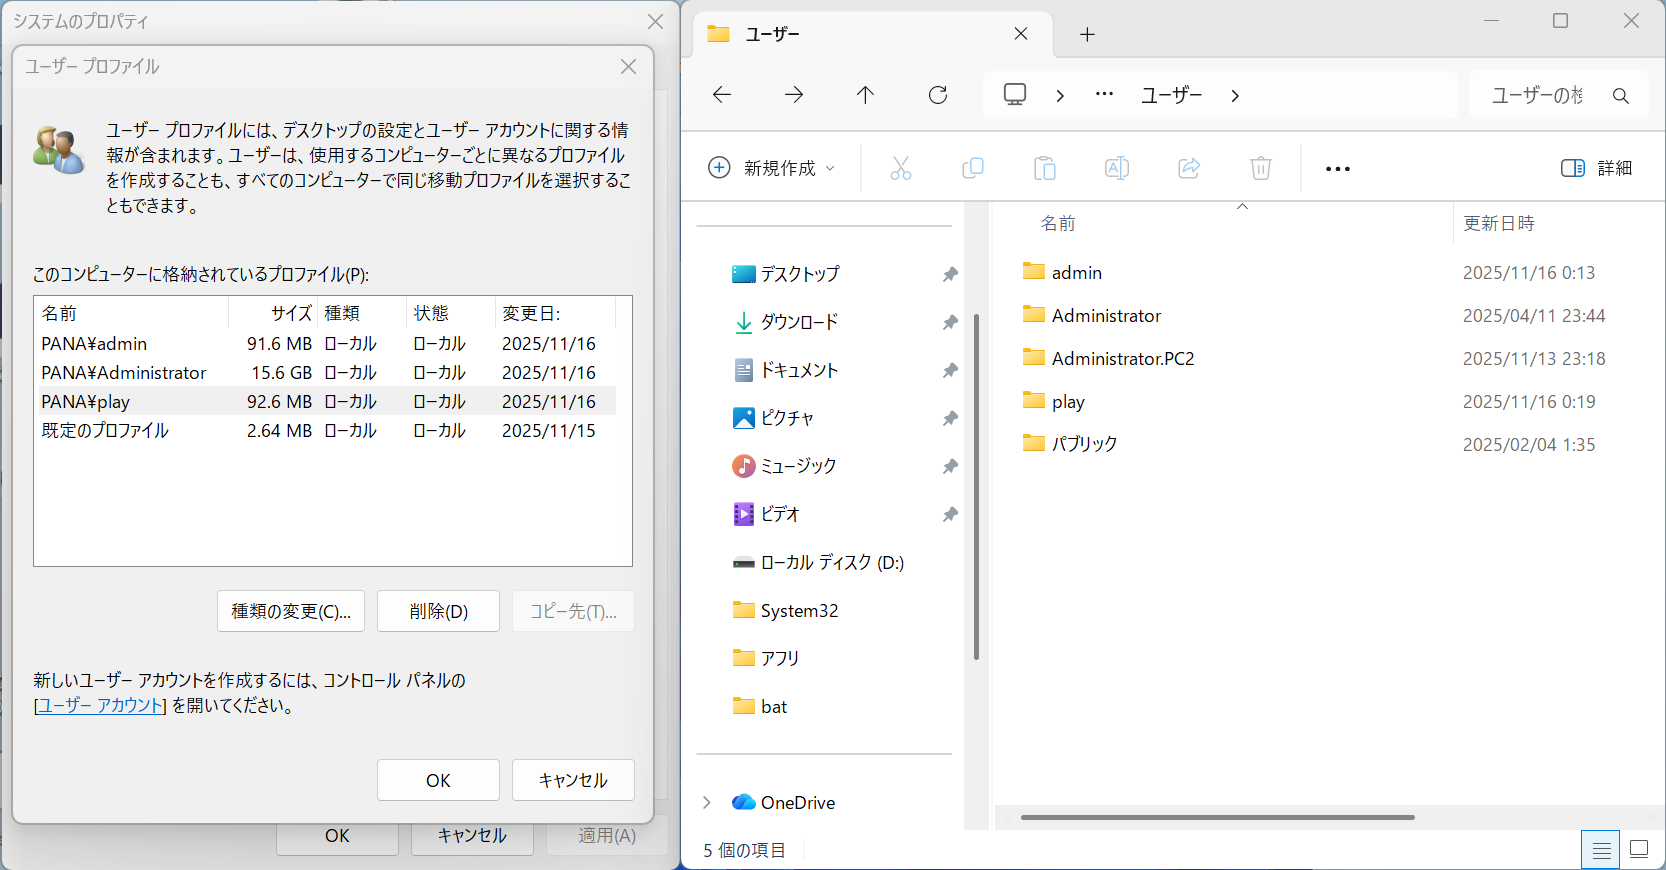Screen dimensions: 1666x870
Task: Select the PANA¥Administrator profile row
Action: pos(124,372)
